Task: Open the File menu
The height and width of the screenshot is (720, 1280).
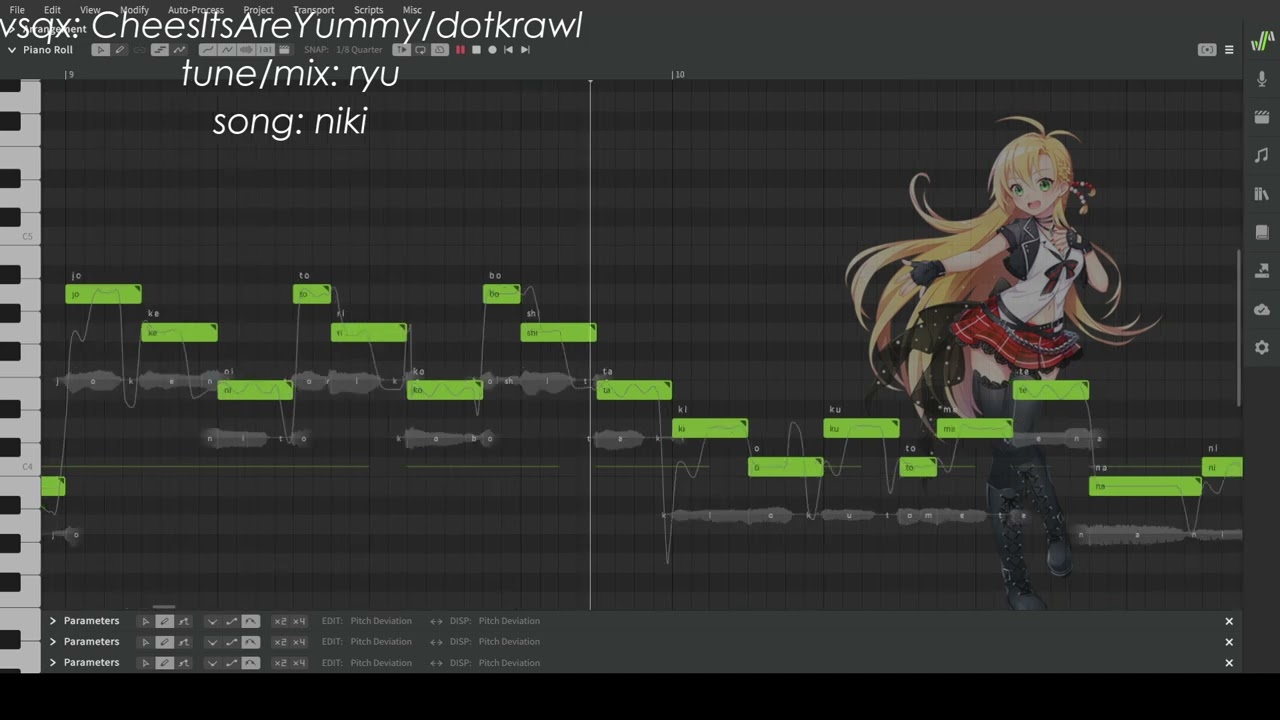Action: 17,10
